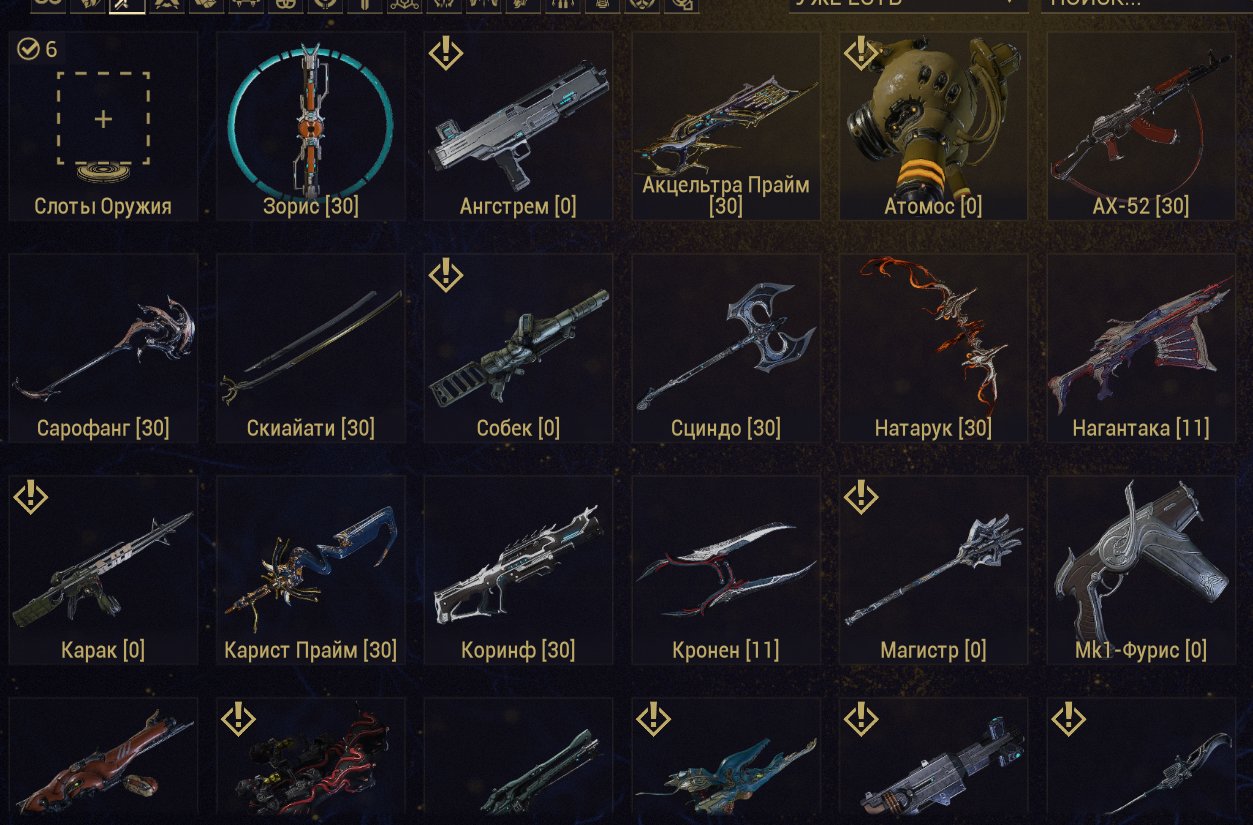Click the warning icon on the Атомос tile
This screenshot has height=825, width=1253.
pyautogui.click(x=861, y=53)
